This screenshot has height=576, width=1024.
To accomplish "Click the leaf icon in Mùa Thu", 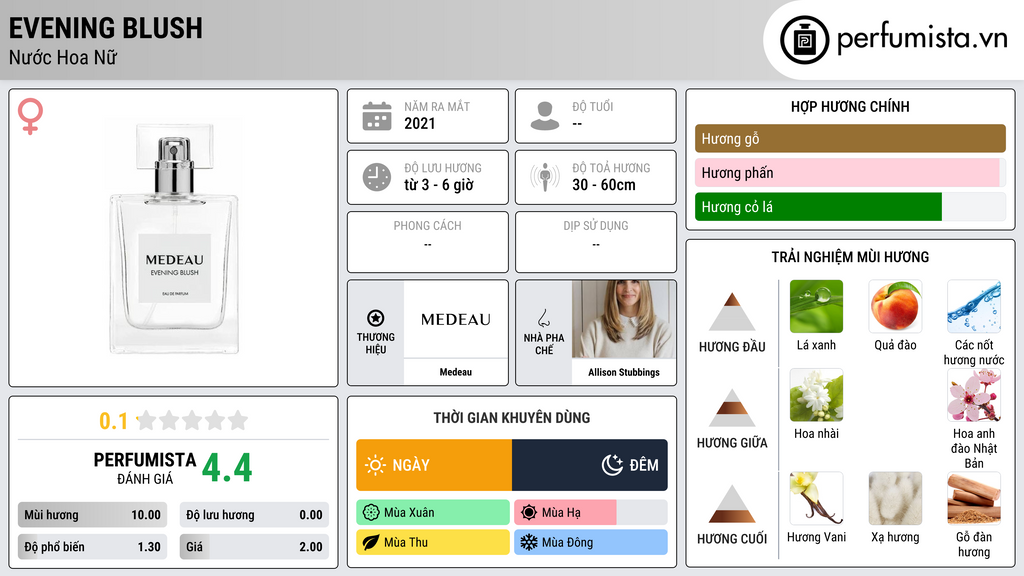I will click(371, 542).
